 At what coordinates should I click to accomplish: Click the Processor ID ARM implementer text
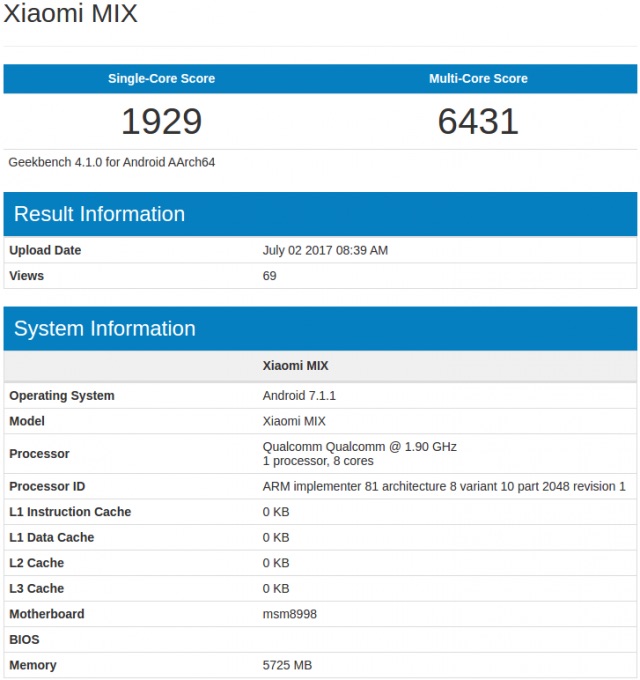tap(444, 487)
